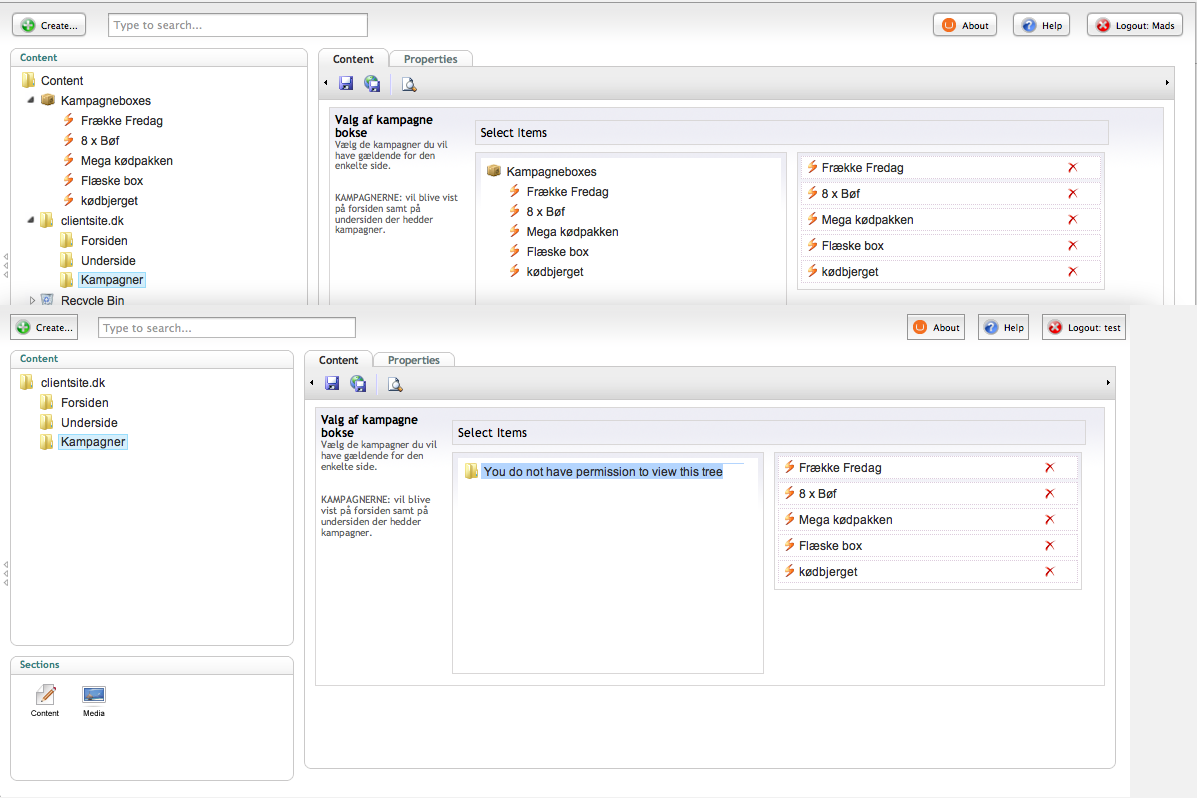Click Save and publish globe icon in test session
This screenshot has height=798, width=1197.
click(358, 384)
